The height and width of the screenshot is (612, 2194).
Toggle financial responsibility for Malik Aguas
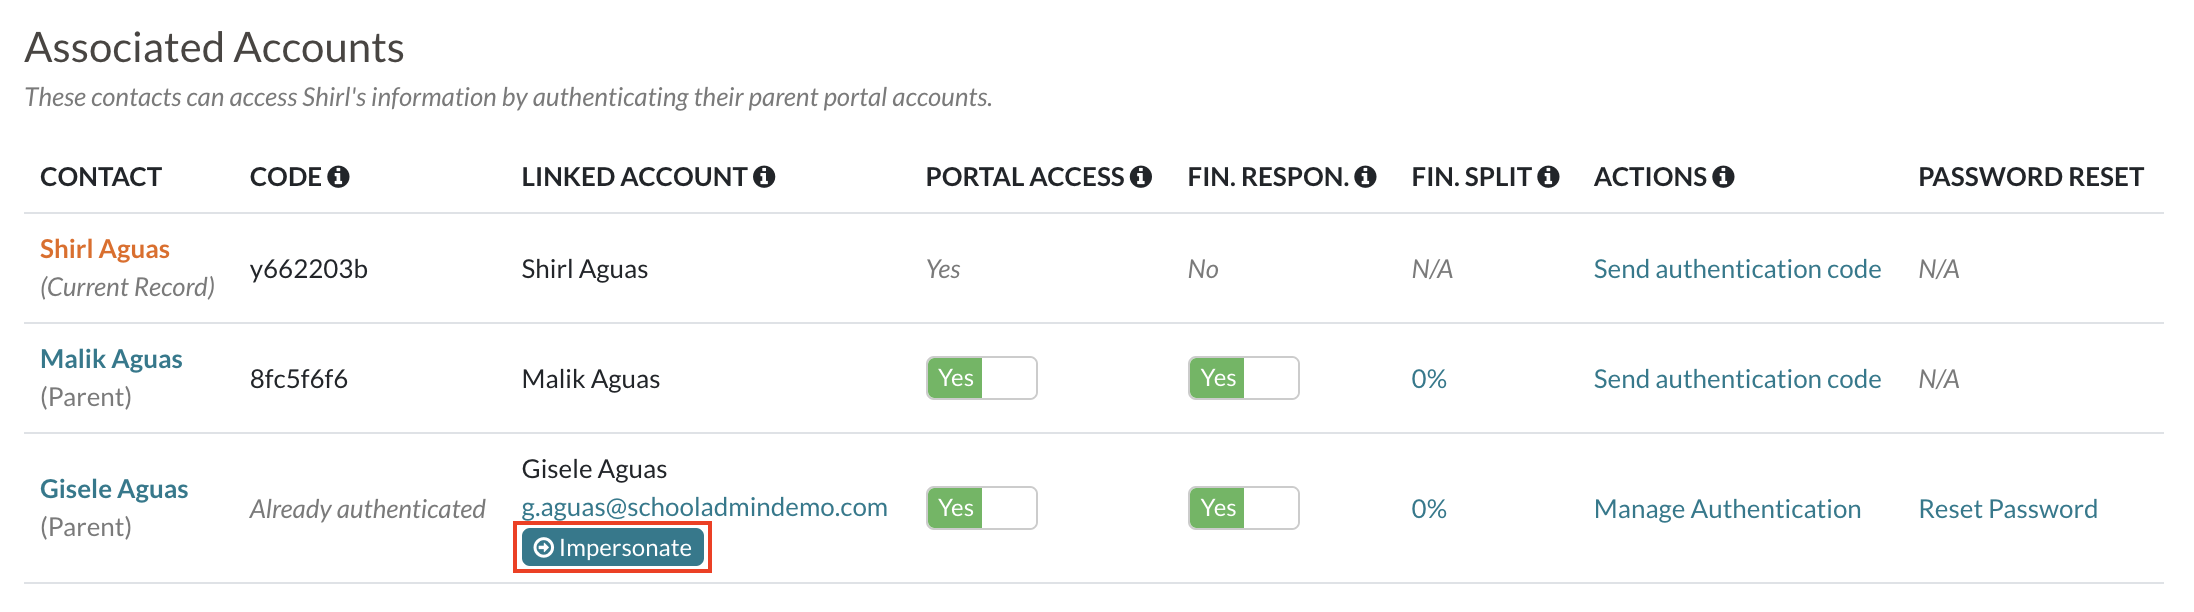coord(1244,378)
